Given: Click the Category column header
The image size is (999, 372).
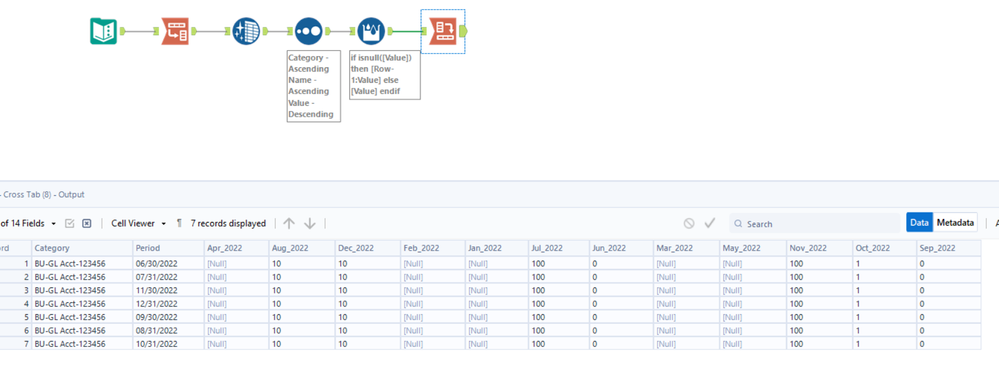Looking at the screenshot, I should tap(81, 248).
